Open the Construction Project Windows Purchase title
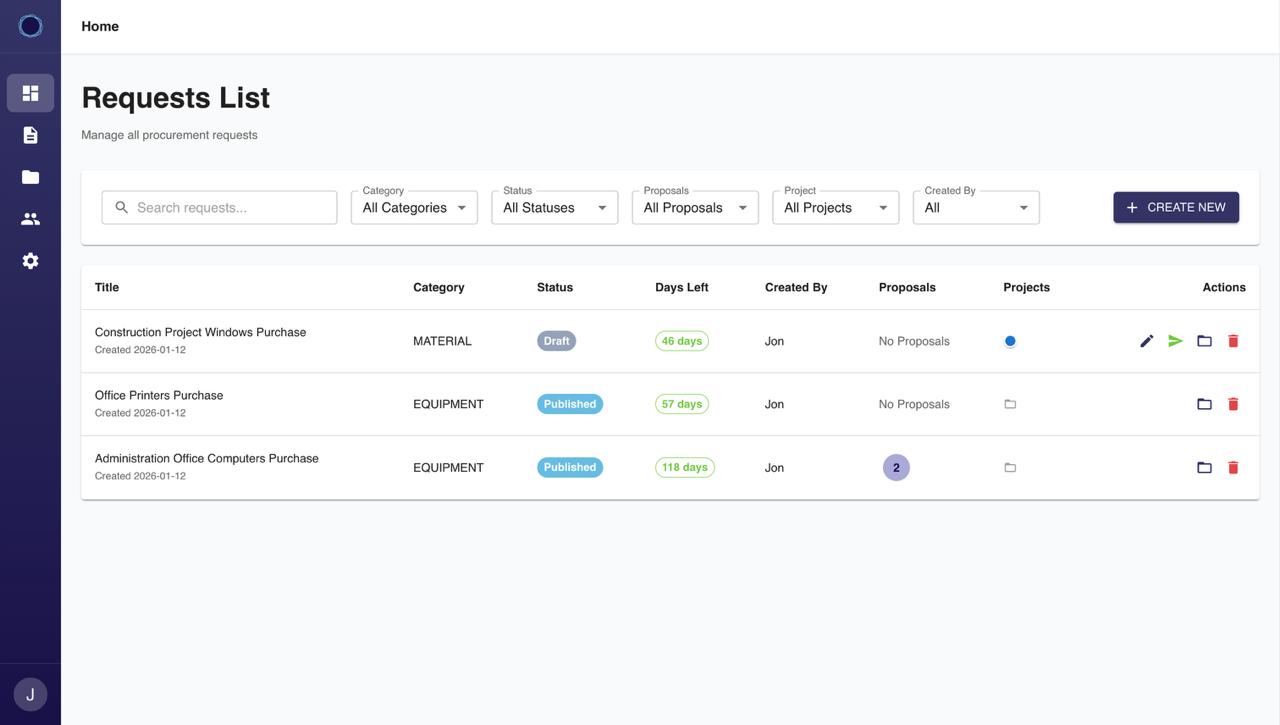Screen dimensions: 1280x725 pyautogui.click(x=200, y=332)
